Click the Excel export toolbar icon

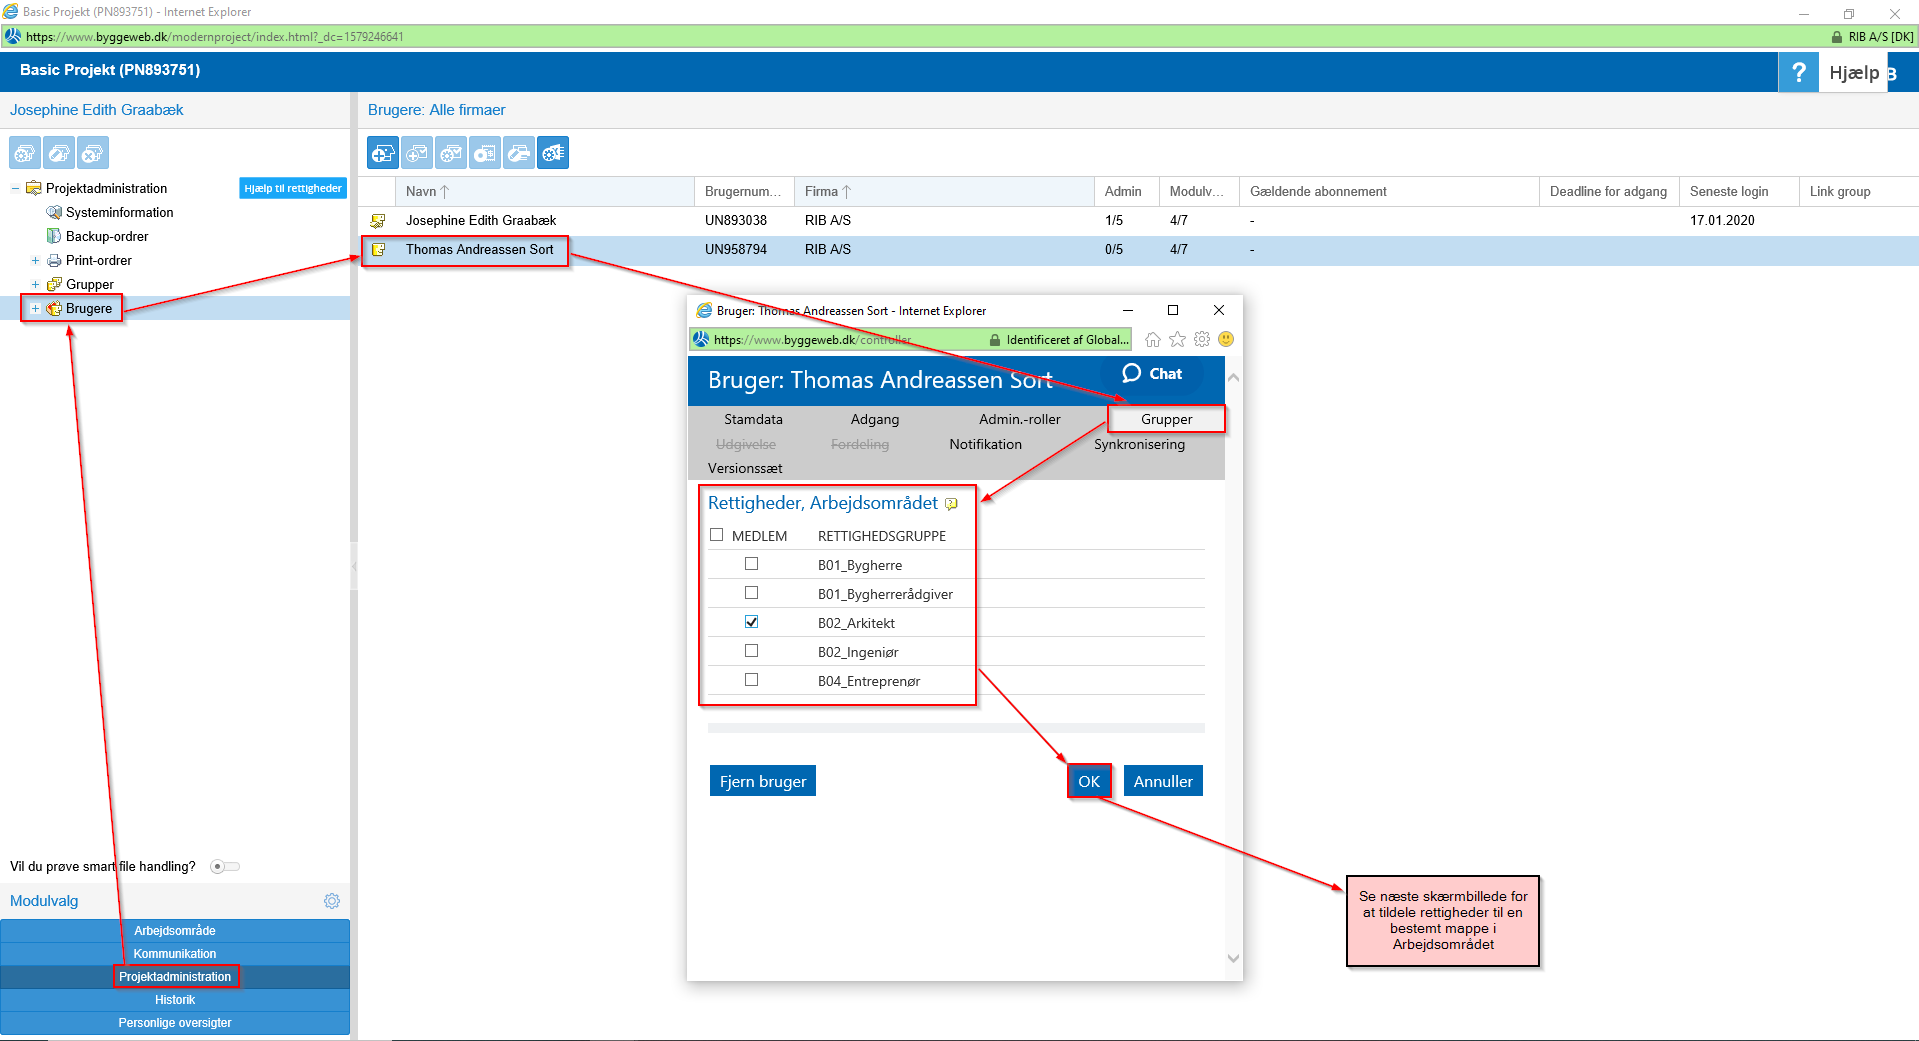(553, 153)
